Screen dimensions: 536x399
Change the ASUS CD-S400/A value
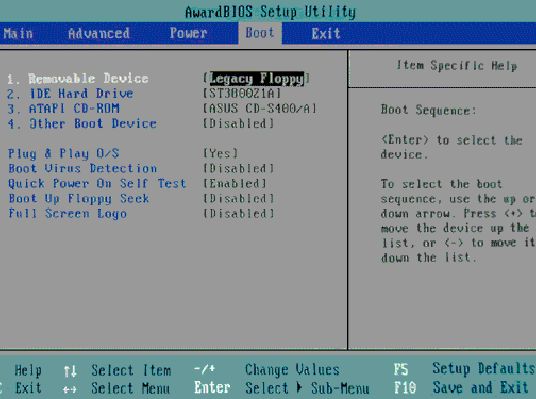click(260, 109)
